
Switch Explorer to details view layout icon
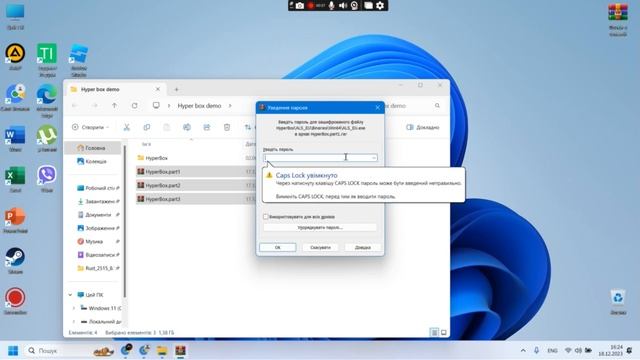[434, 333]
